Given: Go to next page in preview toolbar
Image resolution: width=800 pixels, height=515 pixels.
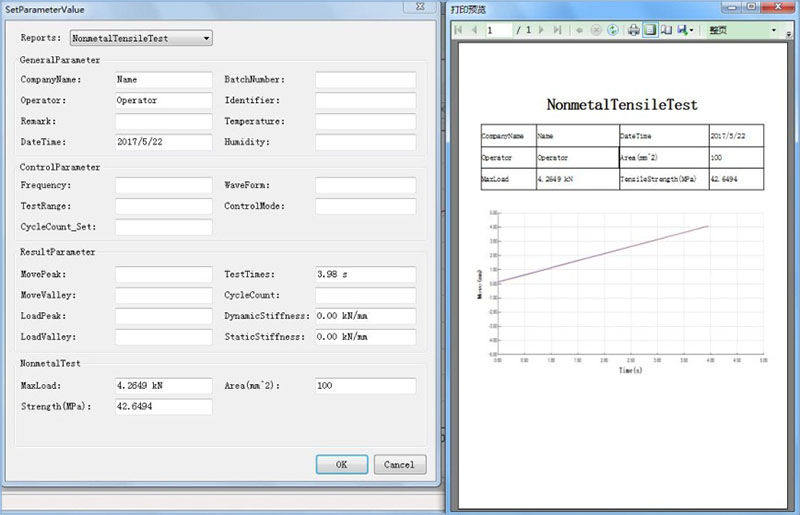Looking at the screenshot, I should coord(542,30).
